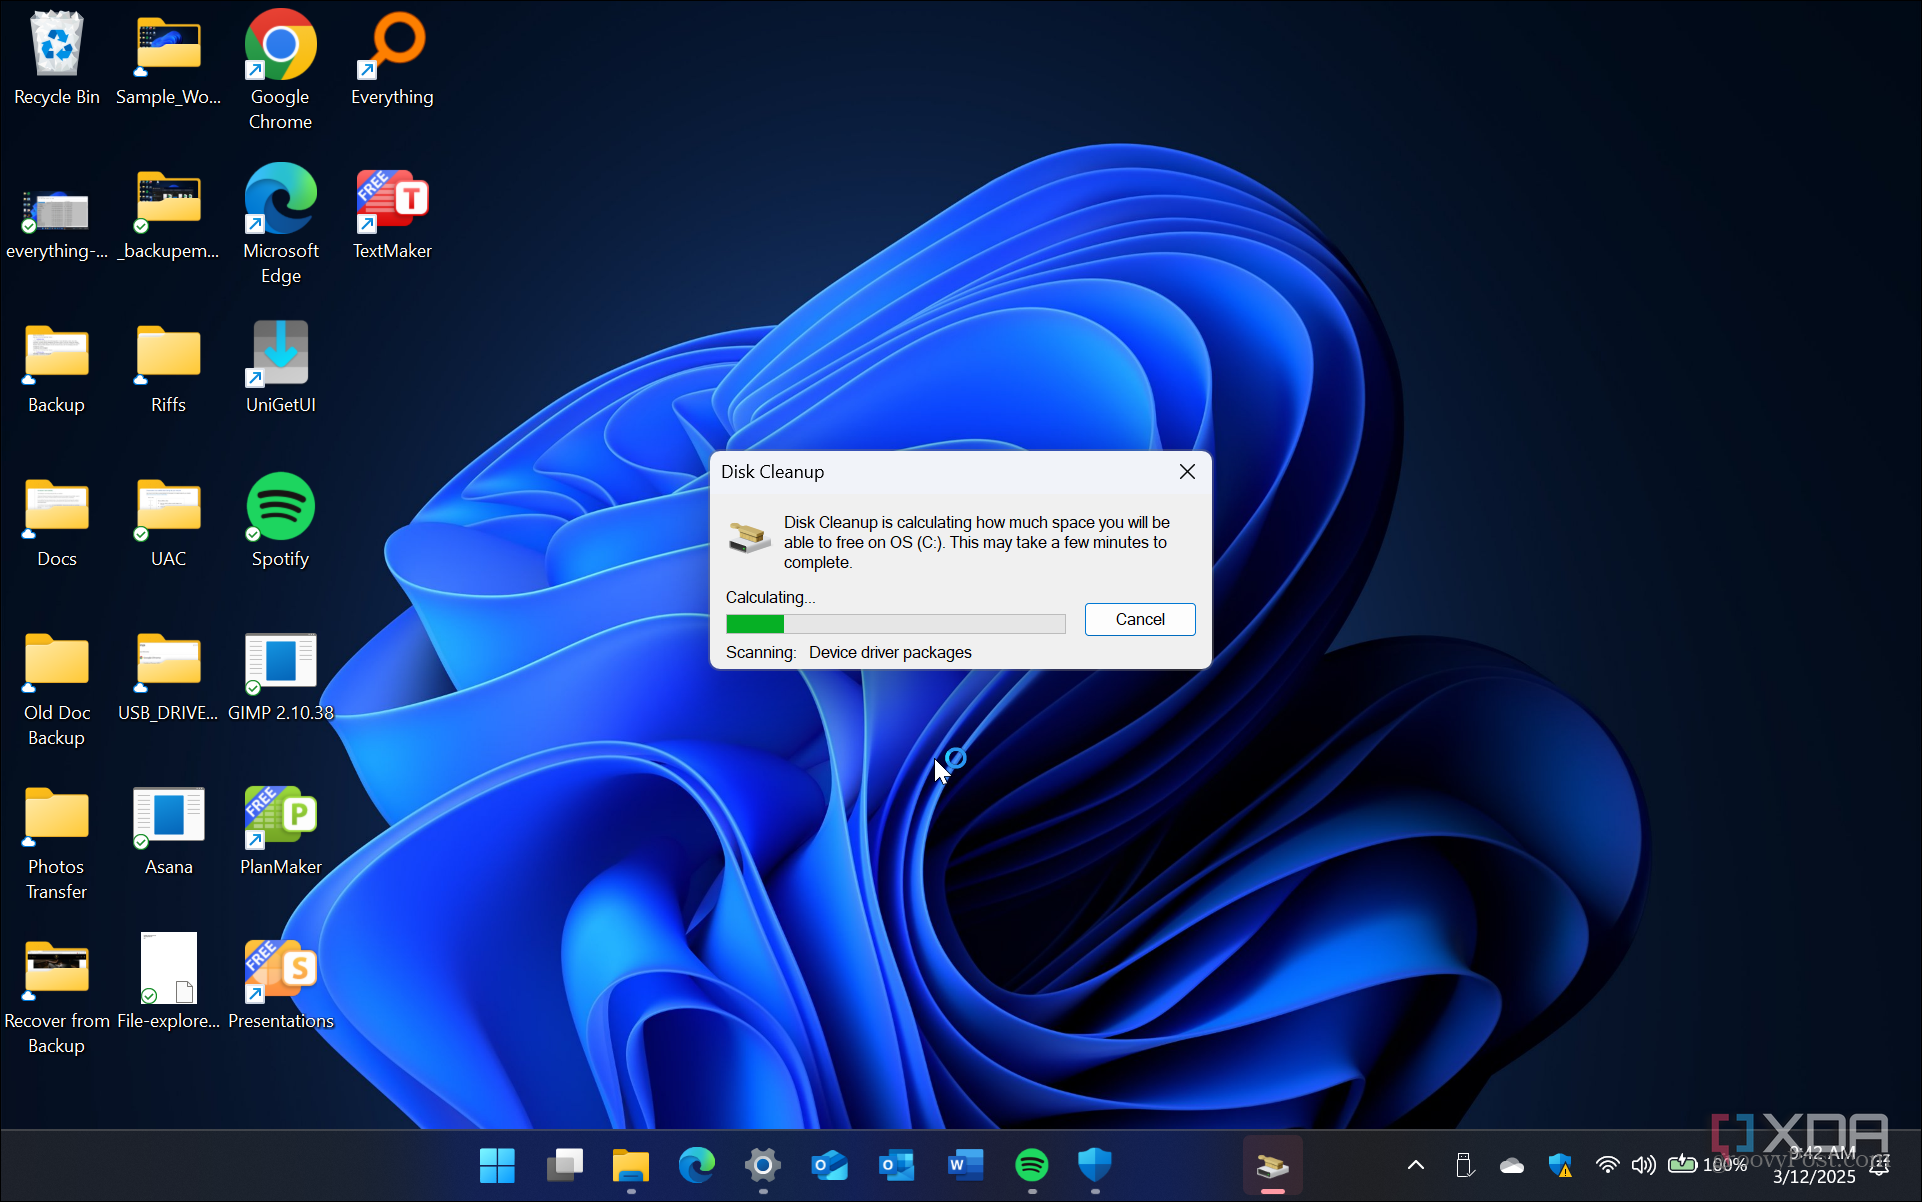1922x1202 pixels.
Task: Select the Microsoft Edge desktop shortcut
Action: (281, 224)
